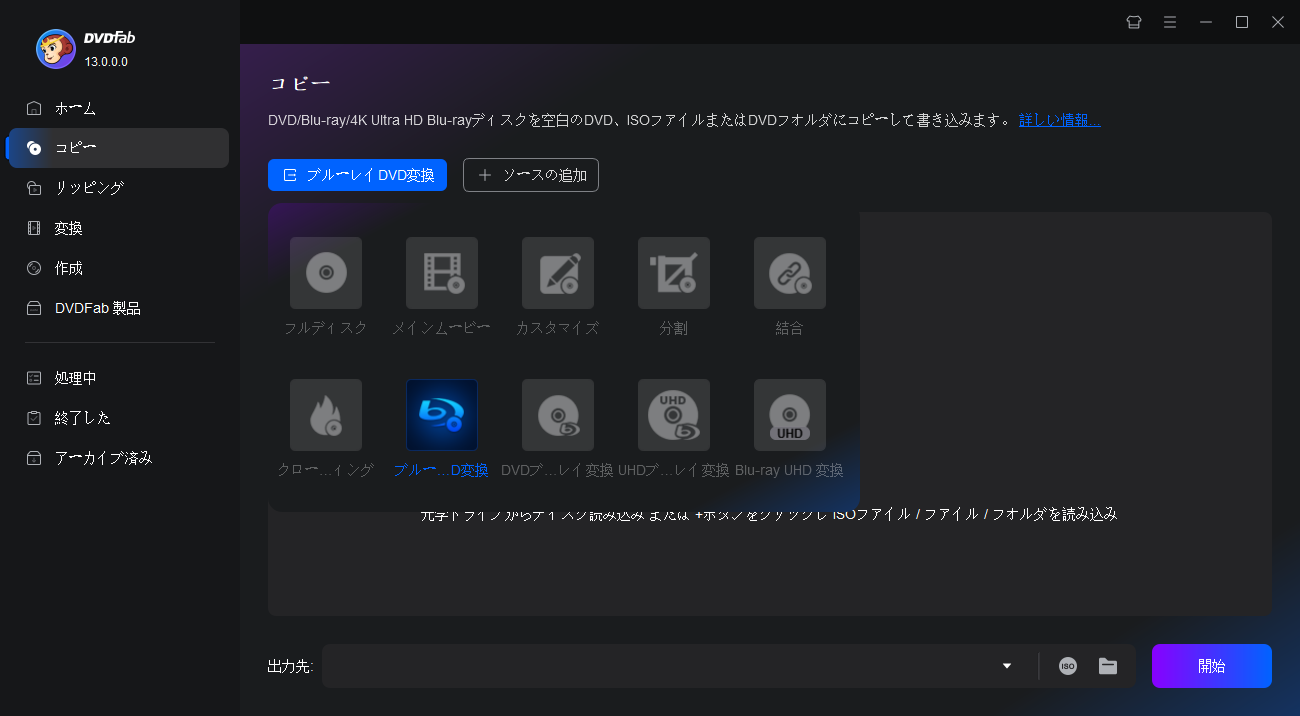Image resolution: width=1300 pixels, height=716 pixels.
Task: Switch to the 作成 creator module
Action: [119, 268]
